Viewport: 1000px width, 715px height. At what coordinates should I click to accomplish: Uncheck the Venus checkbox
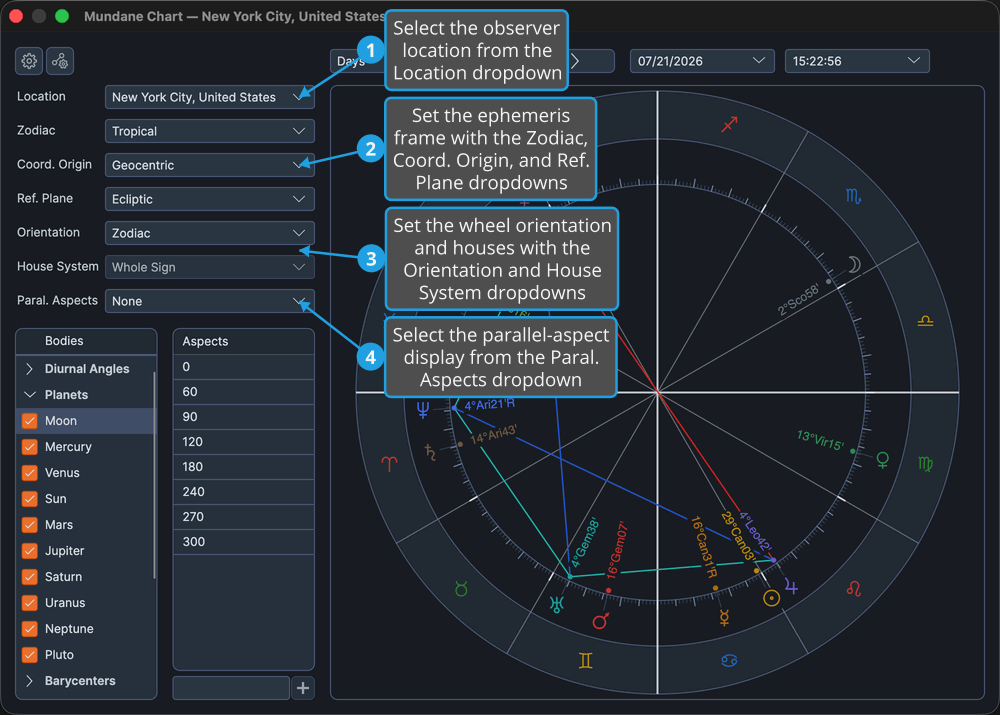tap(29, 473)
